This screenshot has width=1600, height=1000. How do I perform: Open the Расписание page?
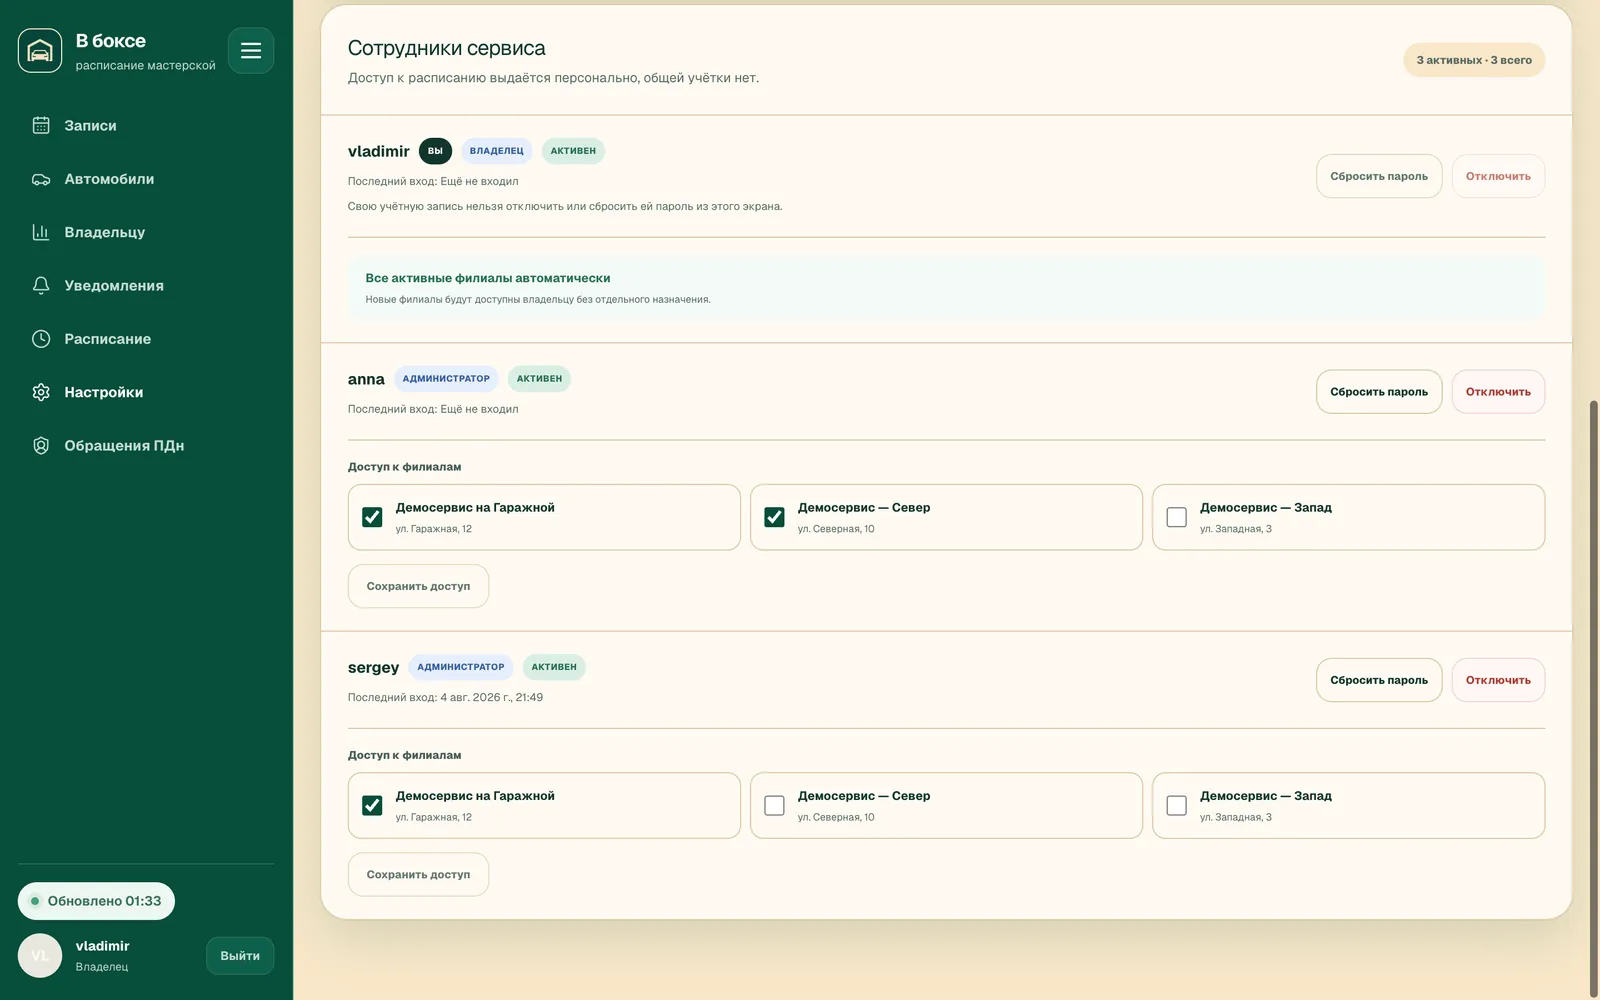pos(146,339)
